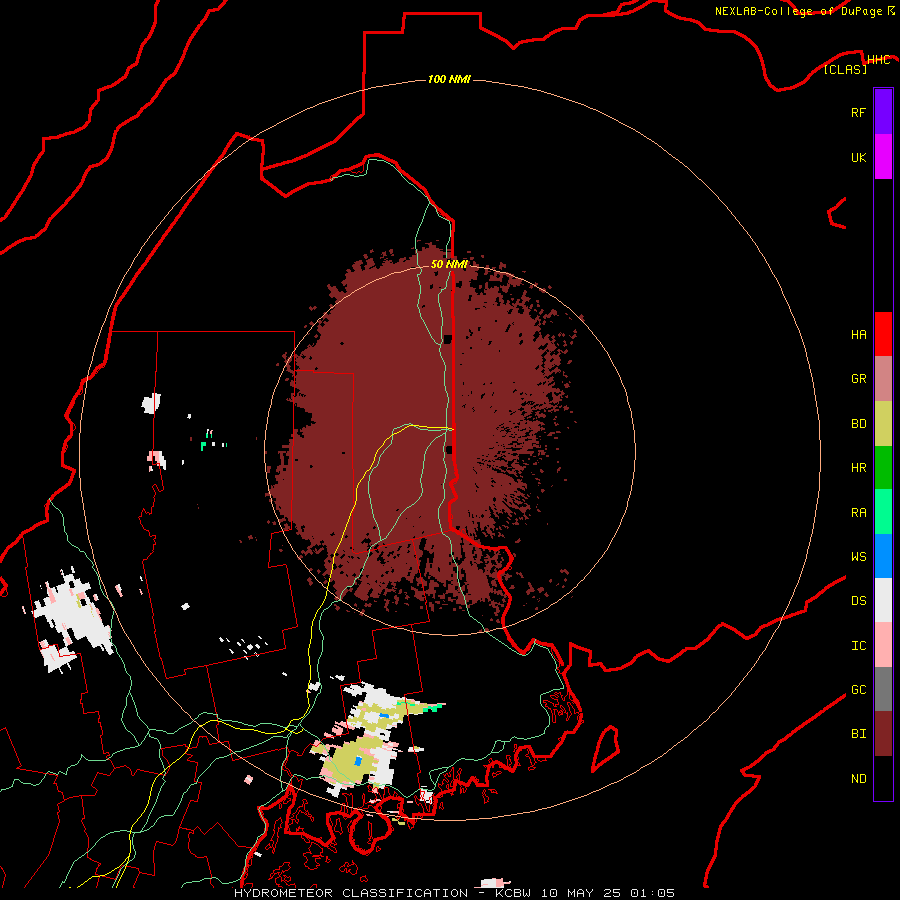Viewport: 900px width, 900px height.
Task: Click the HR legend label
Action: click(x=858, y=468)
